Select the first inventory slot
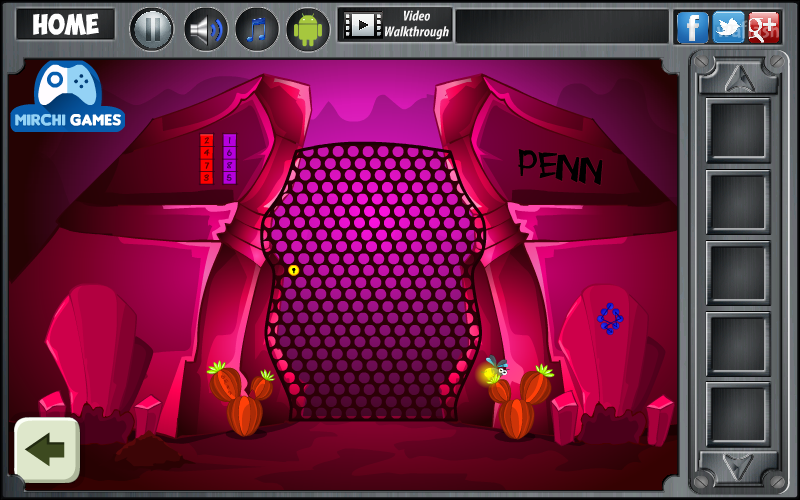Viewport: 800px width, 500px height. coord(738,131)
